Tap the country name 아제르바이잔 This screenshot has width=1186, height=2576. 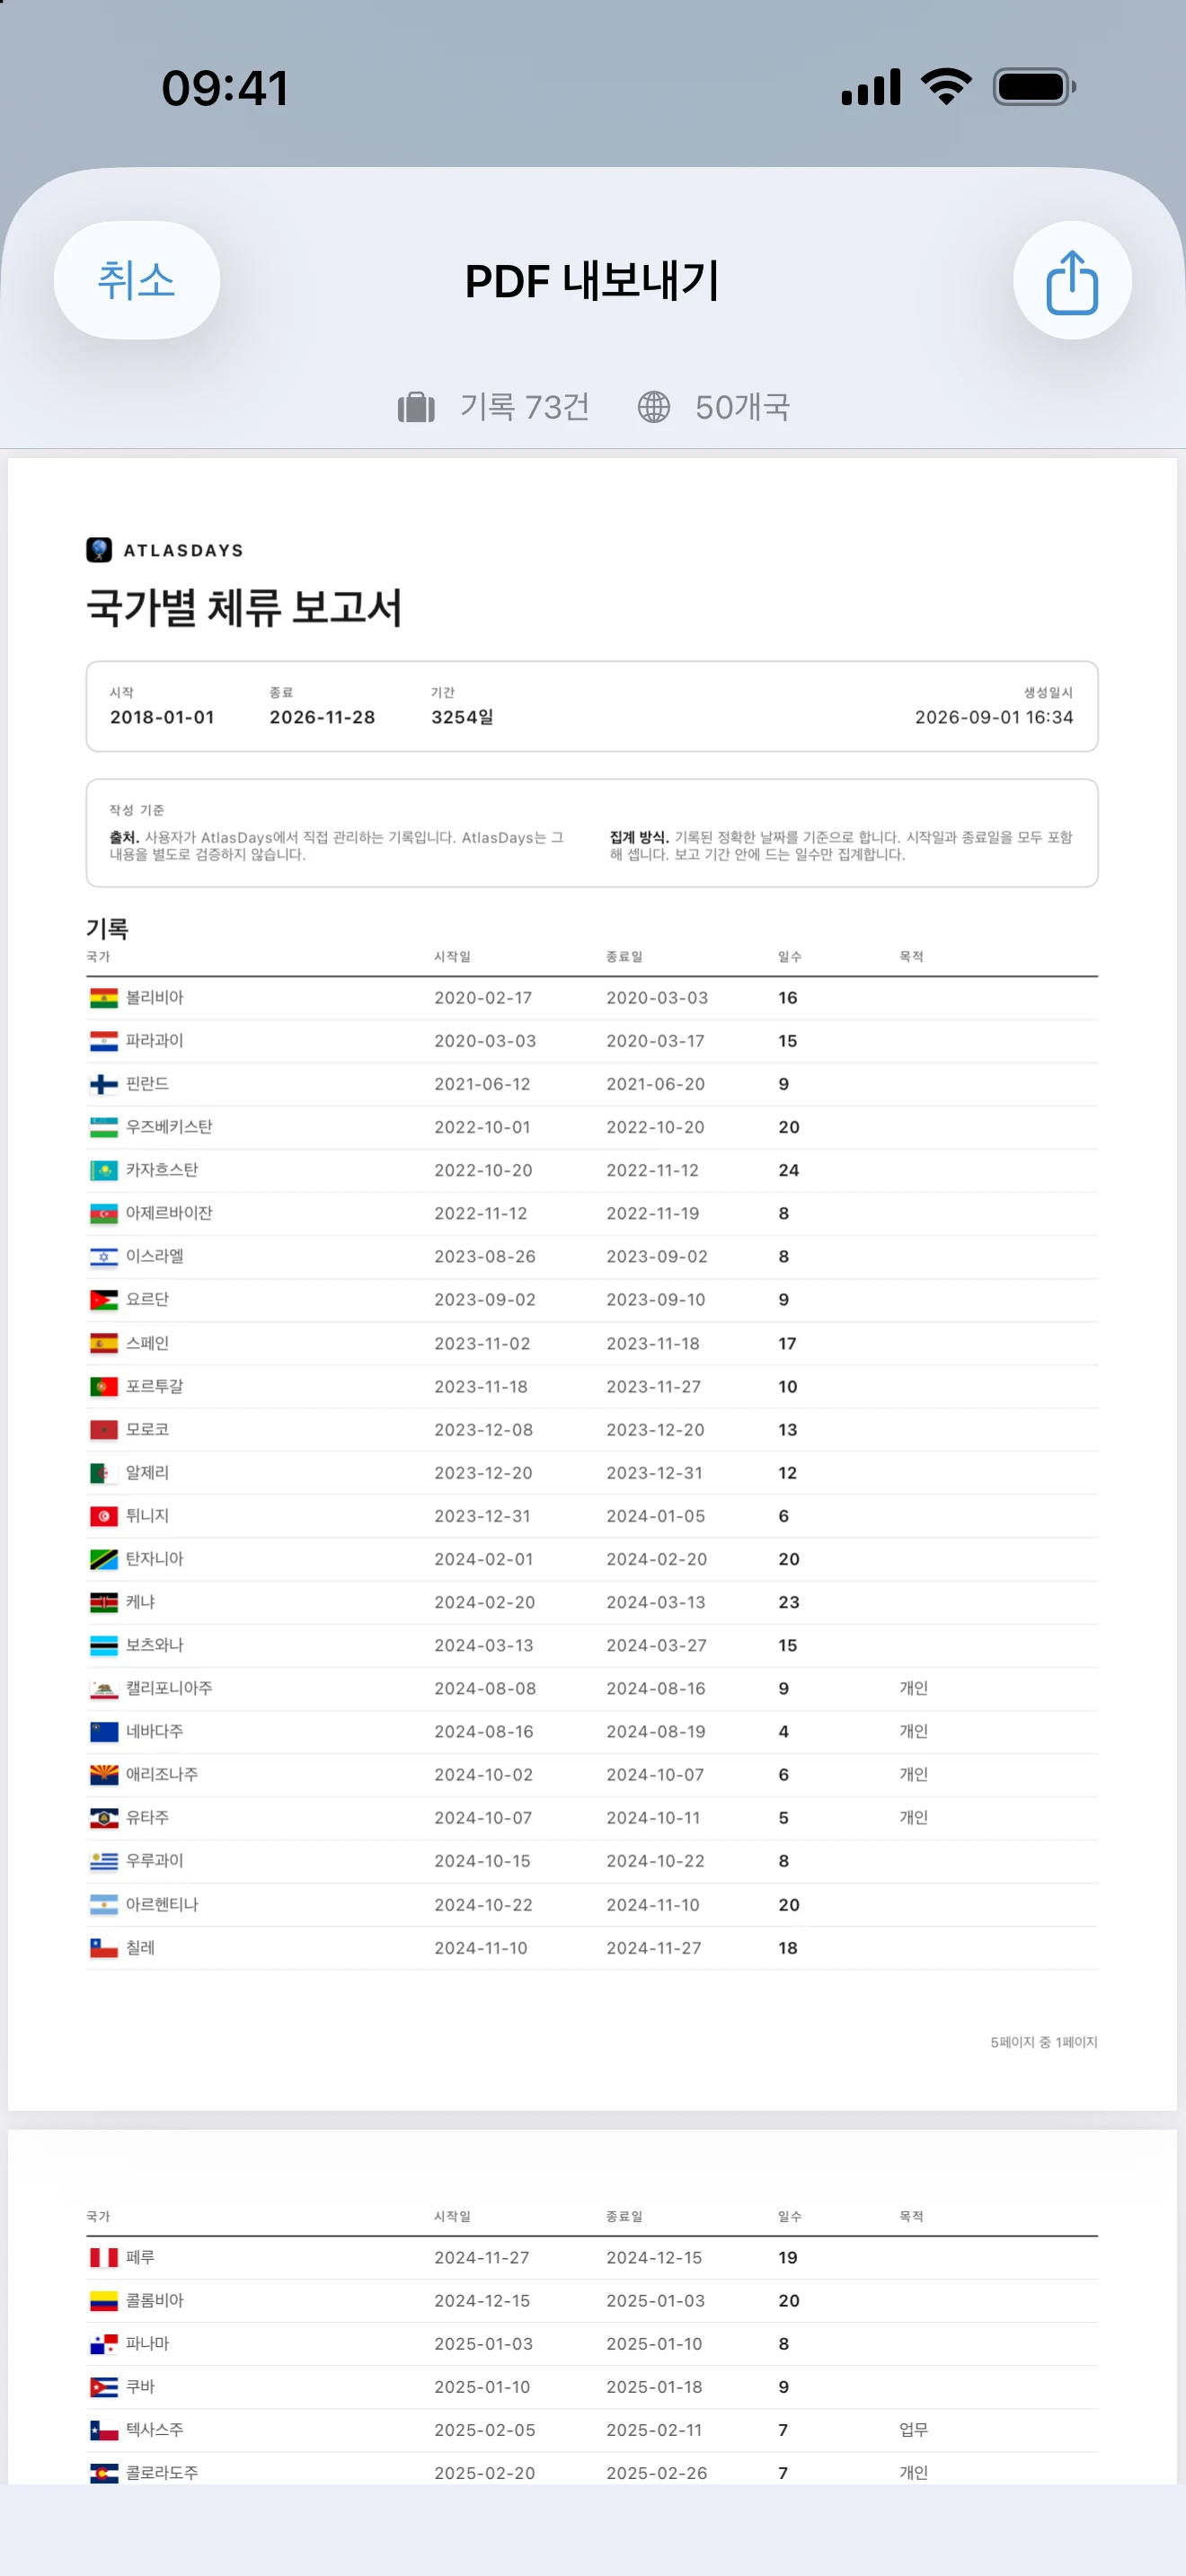pos(169,1213)
